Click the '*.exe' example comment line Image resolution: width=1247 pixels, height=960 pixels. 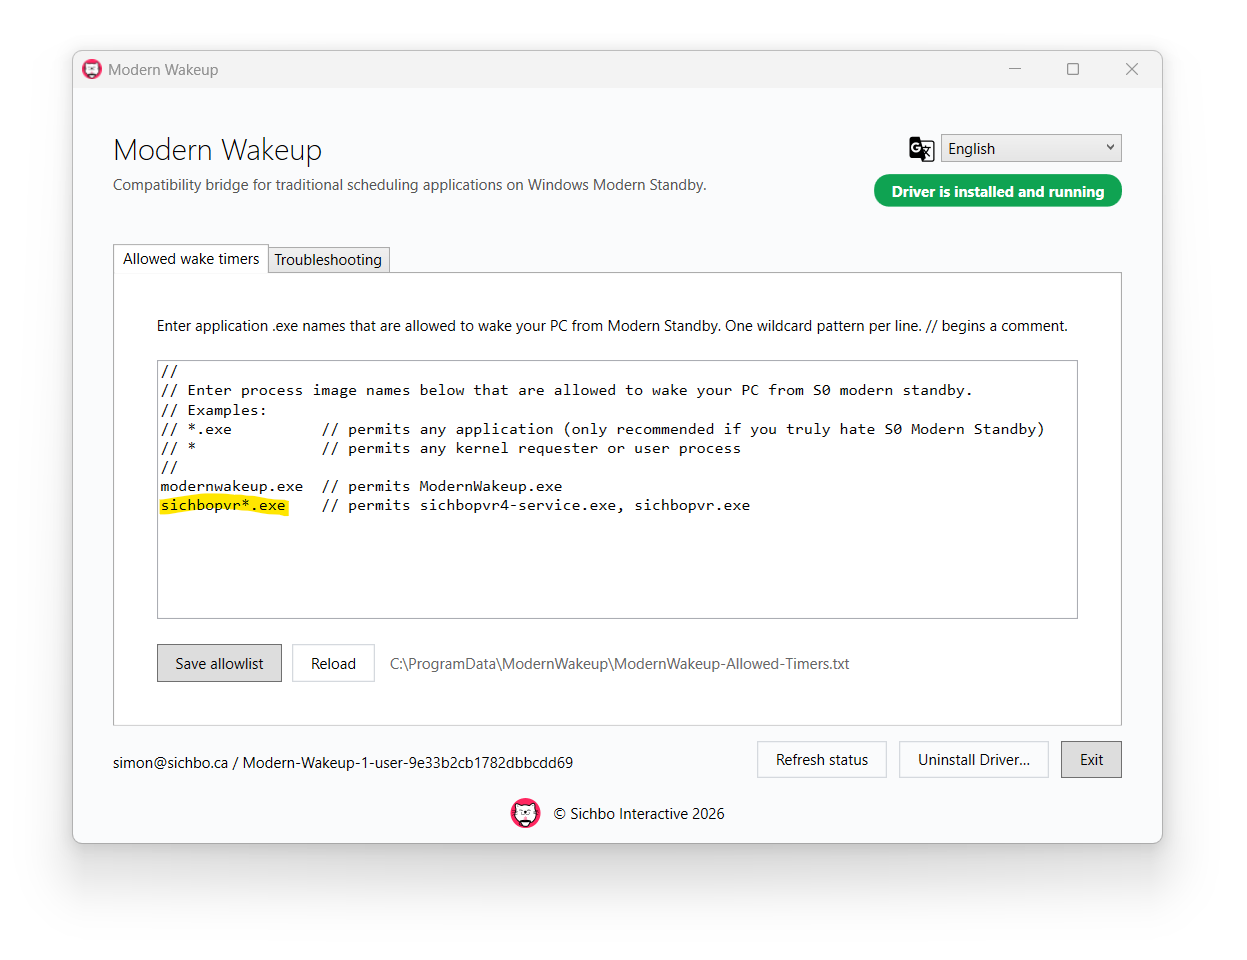602,429
